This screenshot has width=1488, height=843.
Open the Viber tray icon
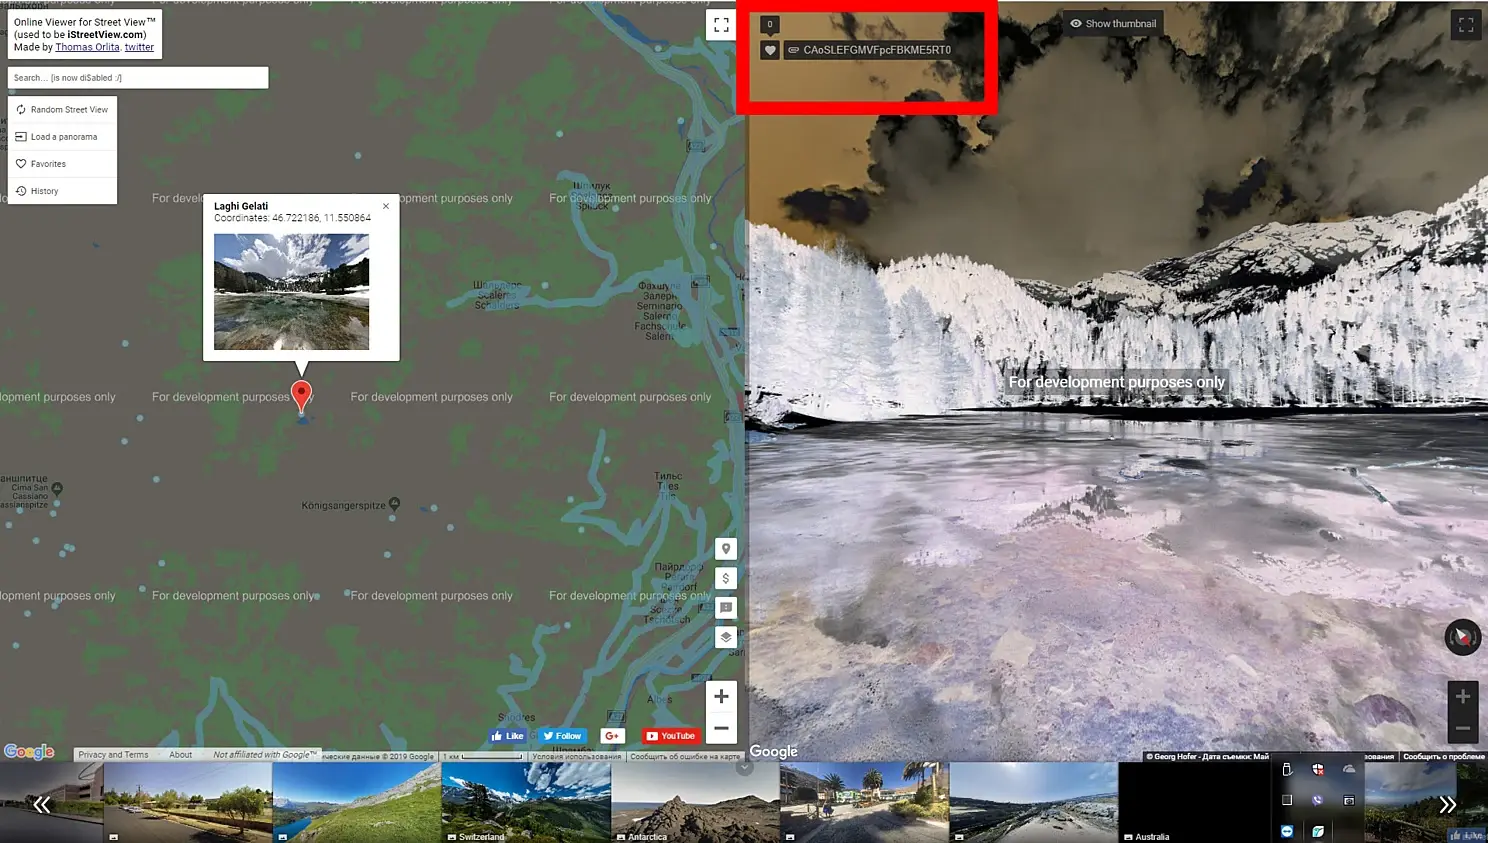coord(1318,800)
